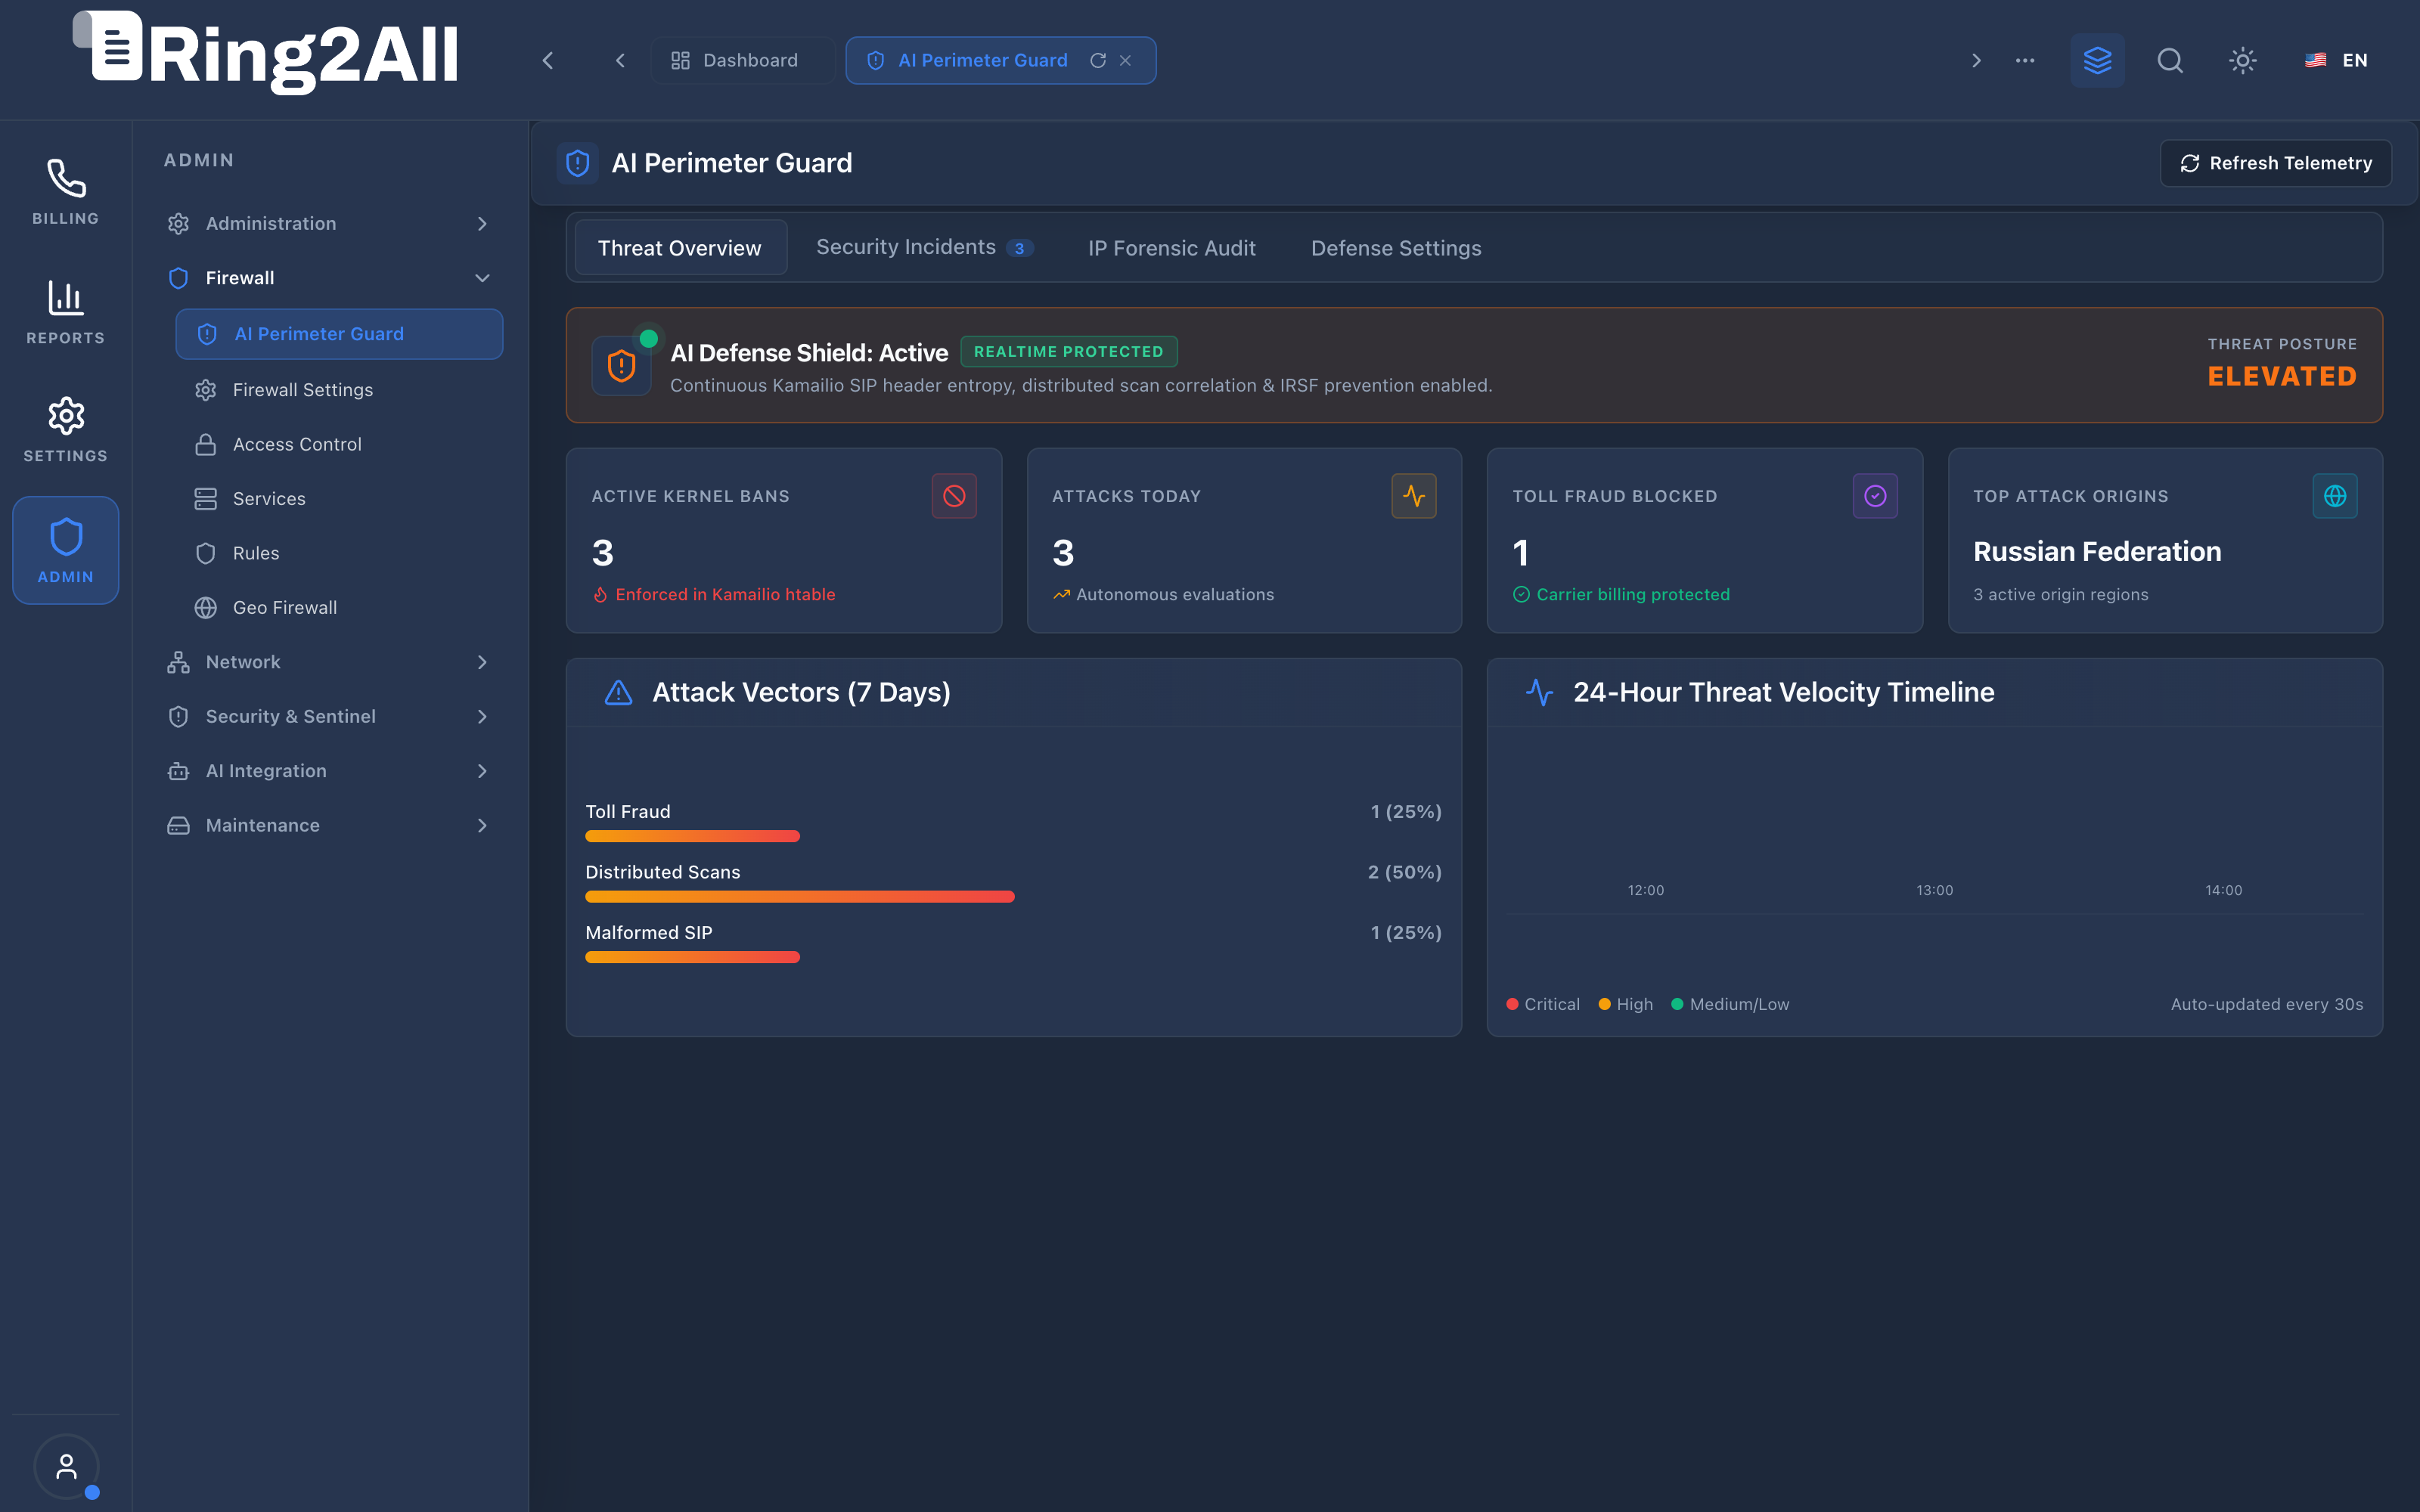Open search with the magnifier icon
This screenshot has height=1512, width=2420.
[x=2170, y=60]
